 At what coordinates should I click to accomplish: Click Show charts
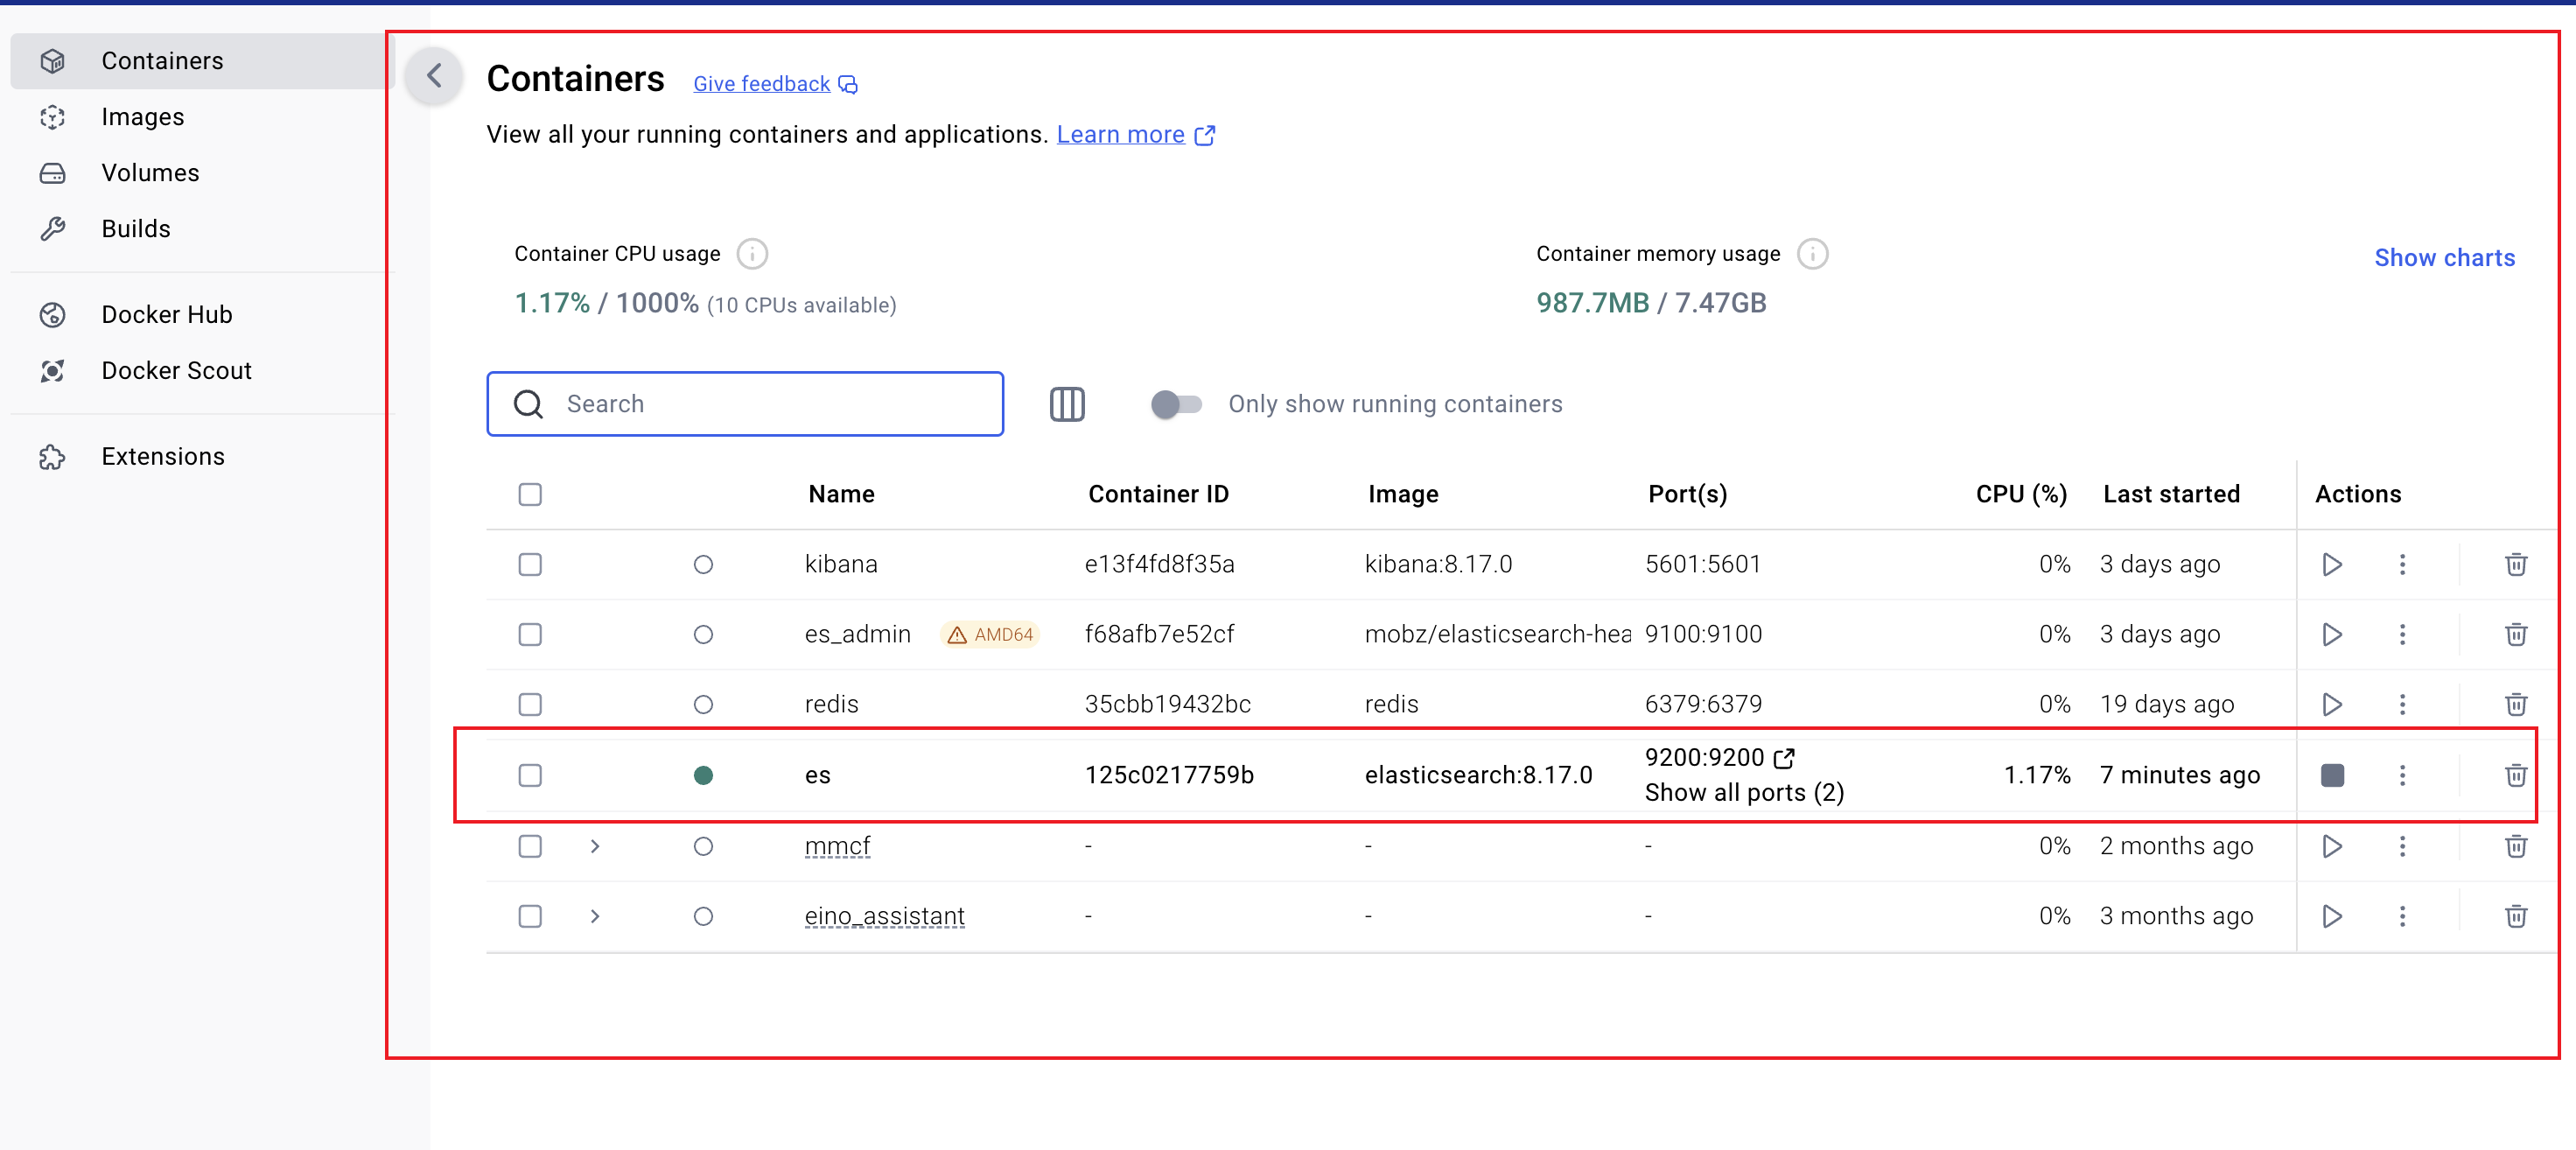[x=2444, y=258]
